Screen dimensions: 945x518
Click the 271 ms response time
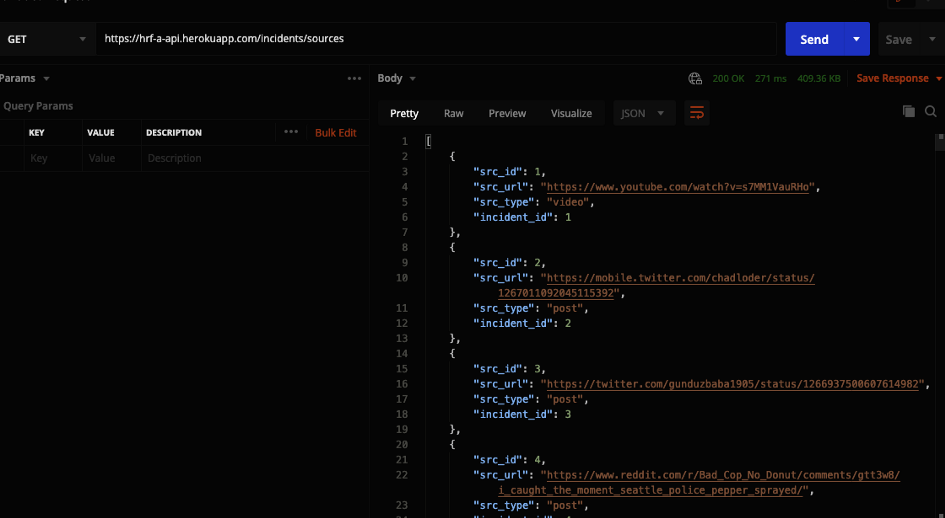(771, 78)
